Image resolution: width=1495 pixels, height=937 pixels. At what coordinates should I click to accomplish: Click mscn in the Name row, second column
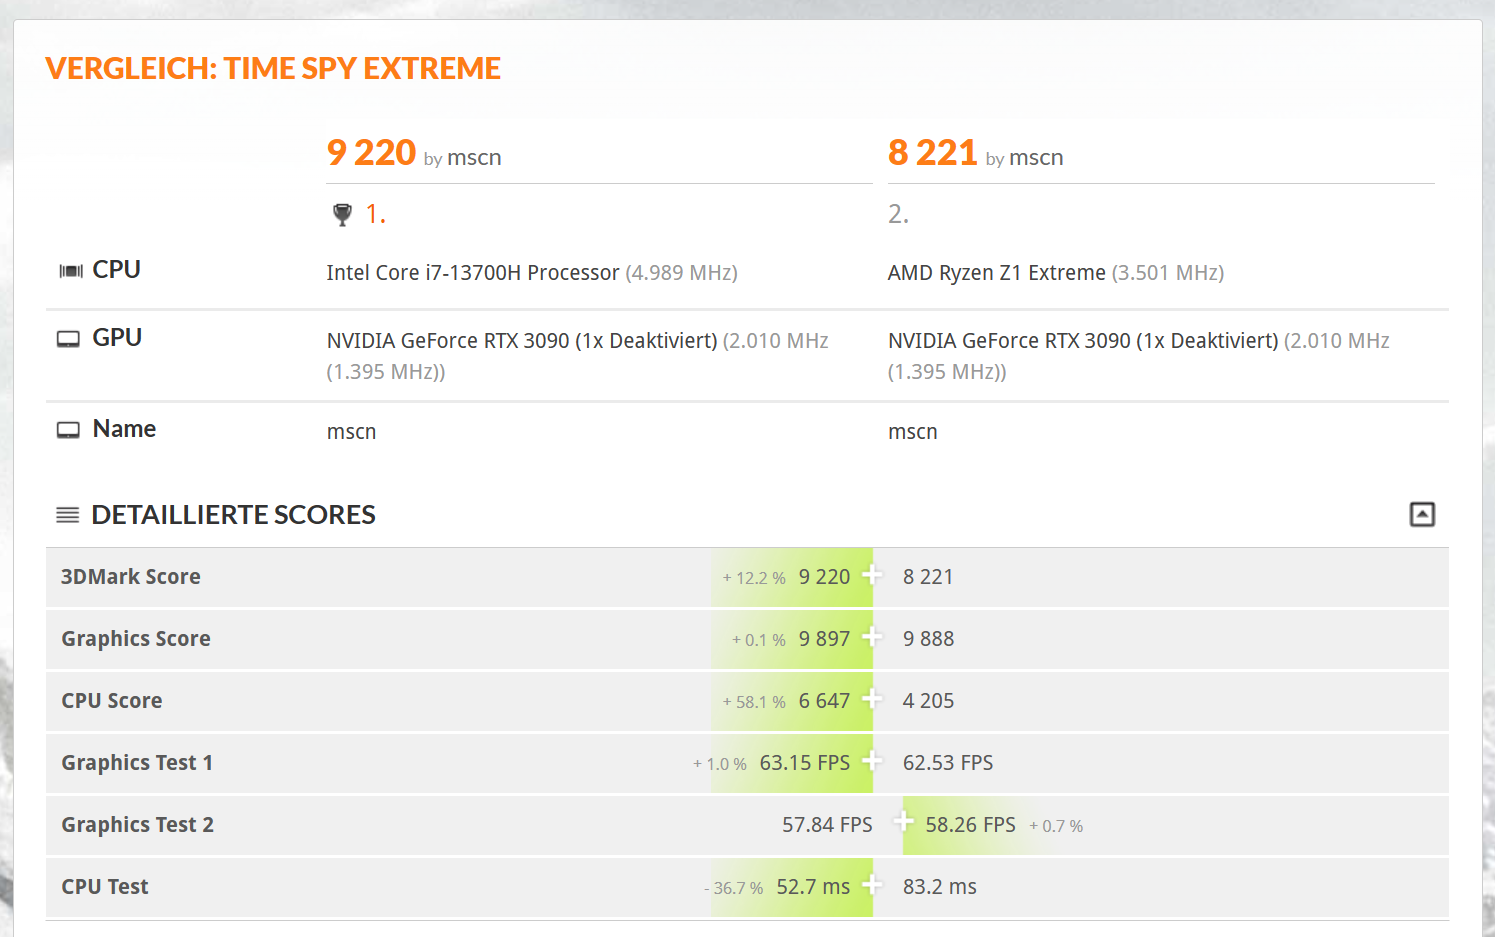click(913, 432)
